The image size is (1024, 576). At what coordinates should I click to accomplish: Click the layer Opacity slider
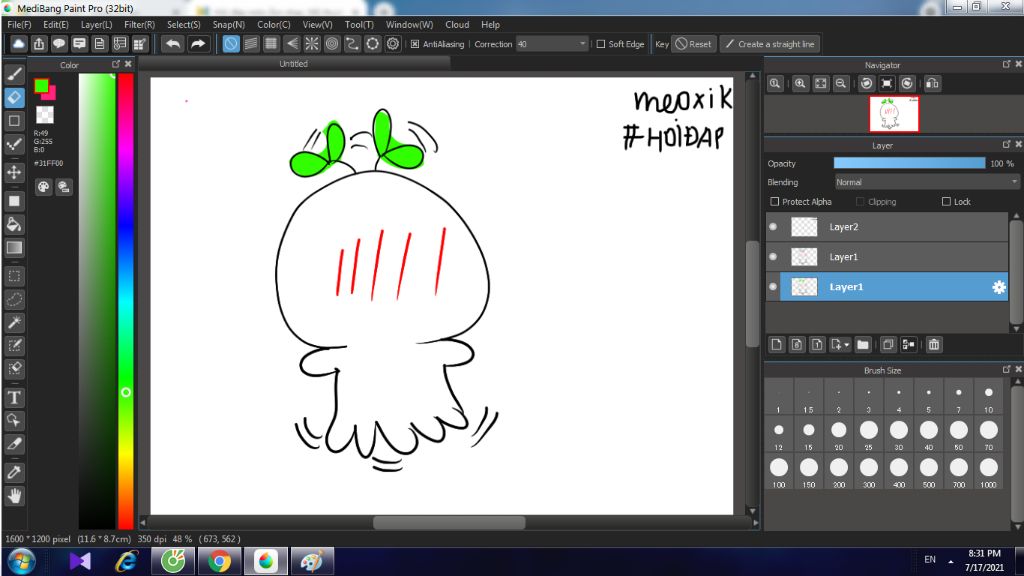click(x=909, y=163)
